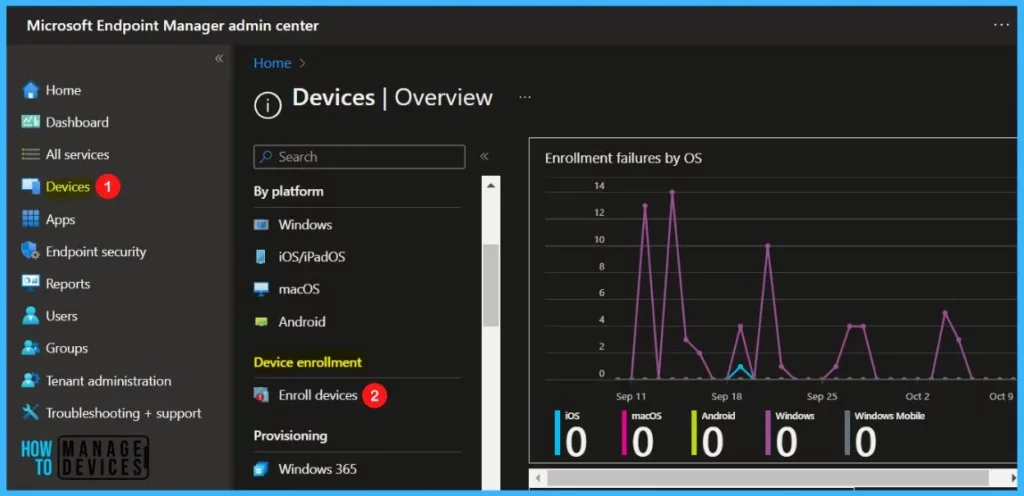Open Troubleshooting + support
This screenshot has height=496, width=1024.
click(x=123, y=413)
